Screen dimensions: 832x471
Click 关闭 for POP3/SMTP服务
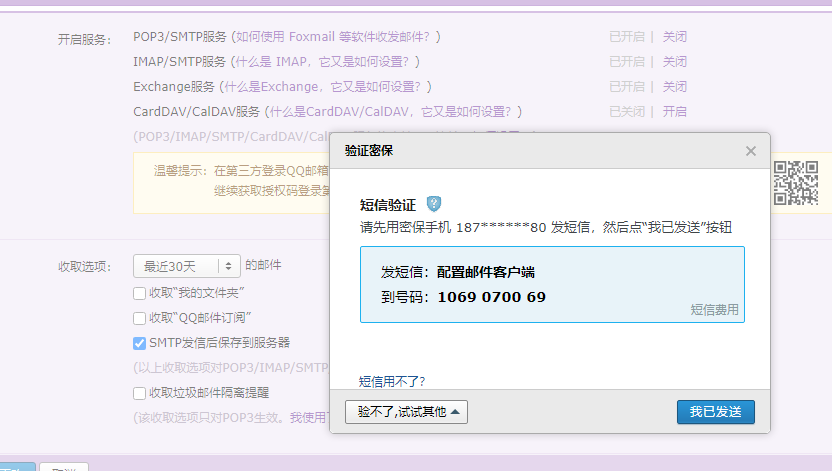tap(675, 37)
